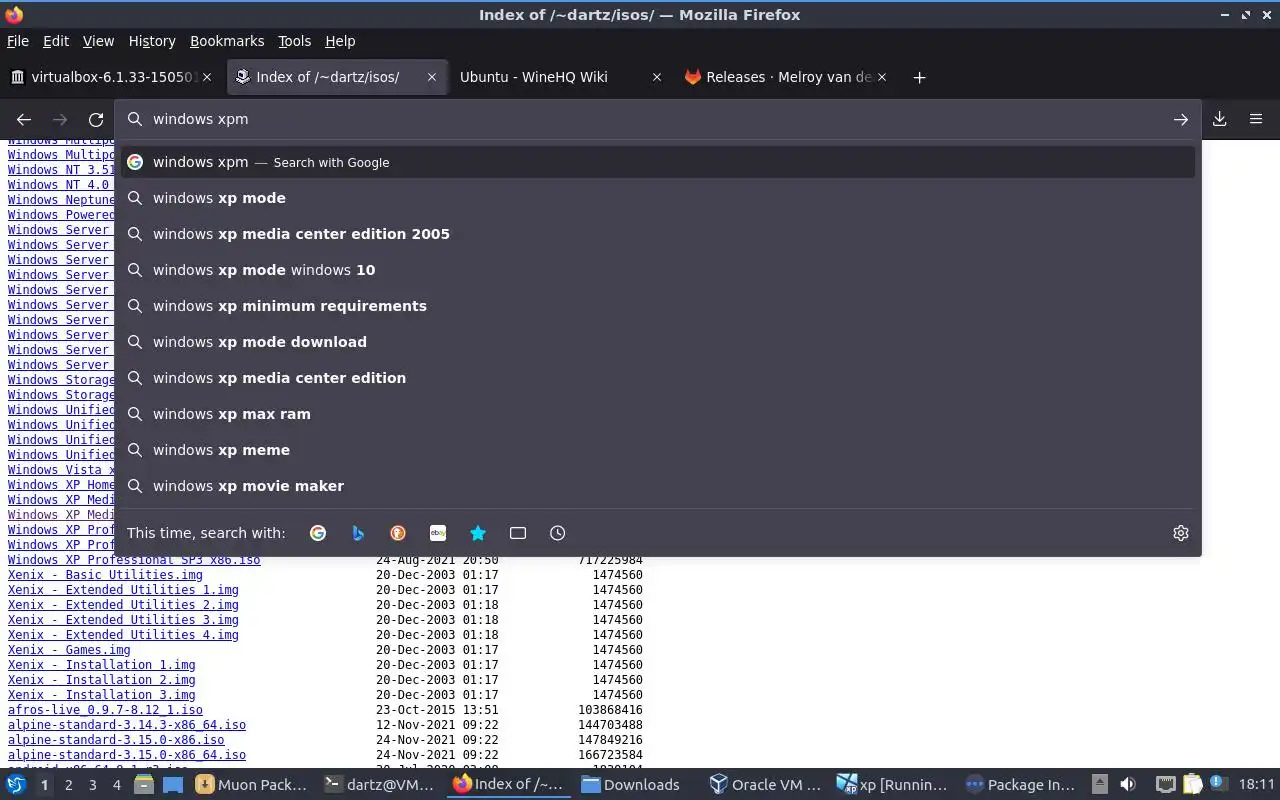Switch to virtual desktop 2
Screen dimensions: 1280x800
tap(68, 785)
